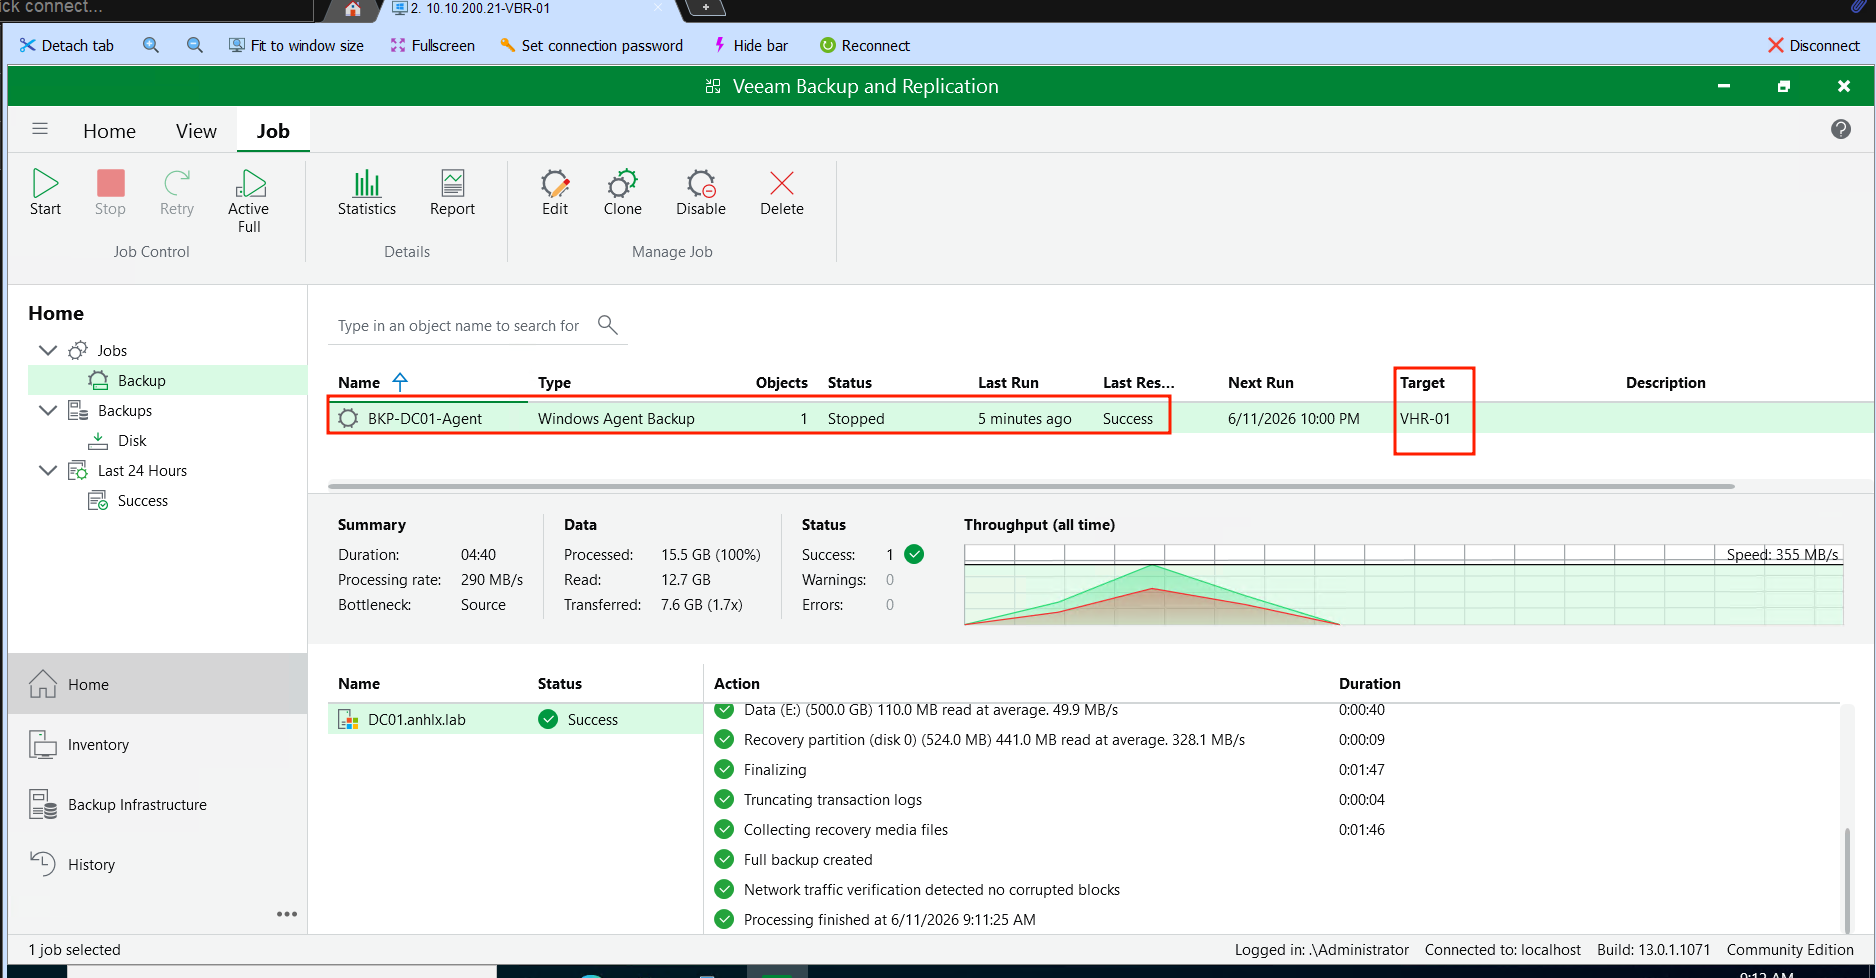Screen dimensions: 1876x978
Task: Disconnect the remote session
Action: click(1814, 45)
